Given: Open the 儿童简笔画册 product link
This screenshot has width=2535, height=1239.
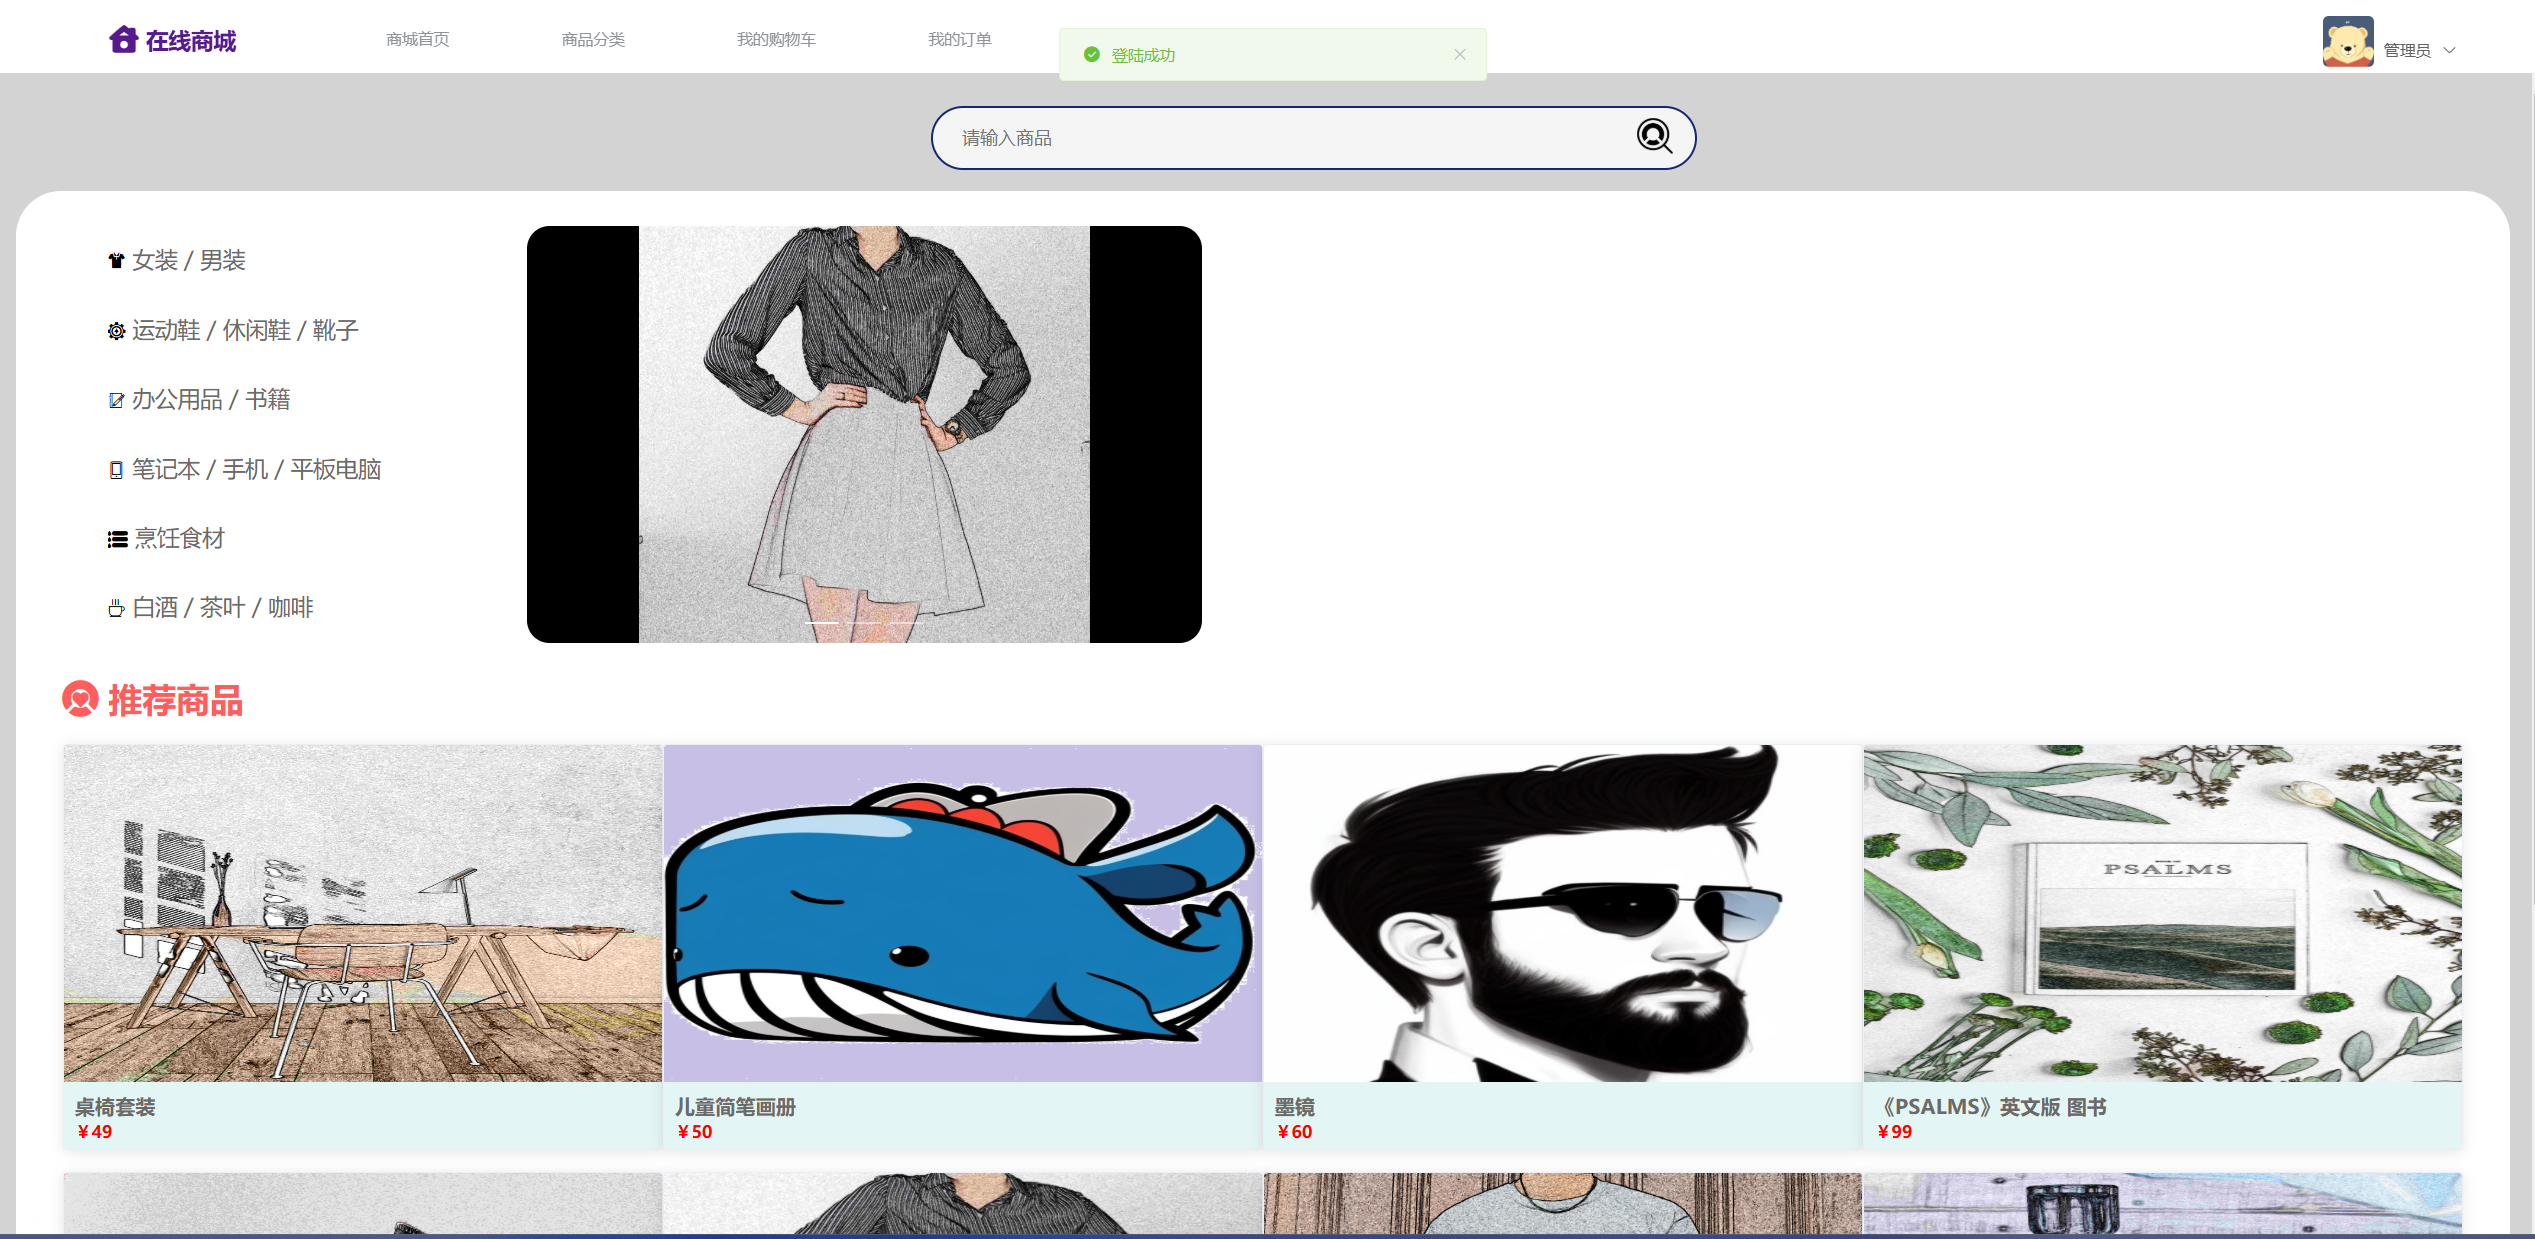Looking at the screenshot, I should pyautogui.click(x=735, y=1106).
